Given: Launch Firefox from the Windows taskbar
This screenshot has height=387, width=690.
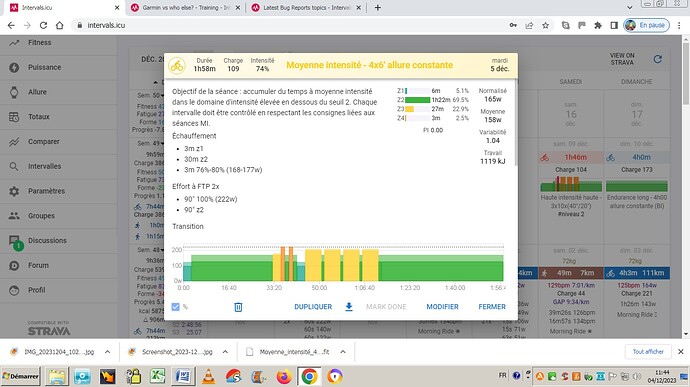Looking at the screenshot, I should [284, 377].
